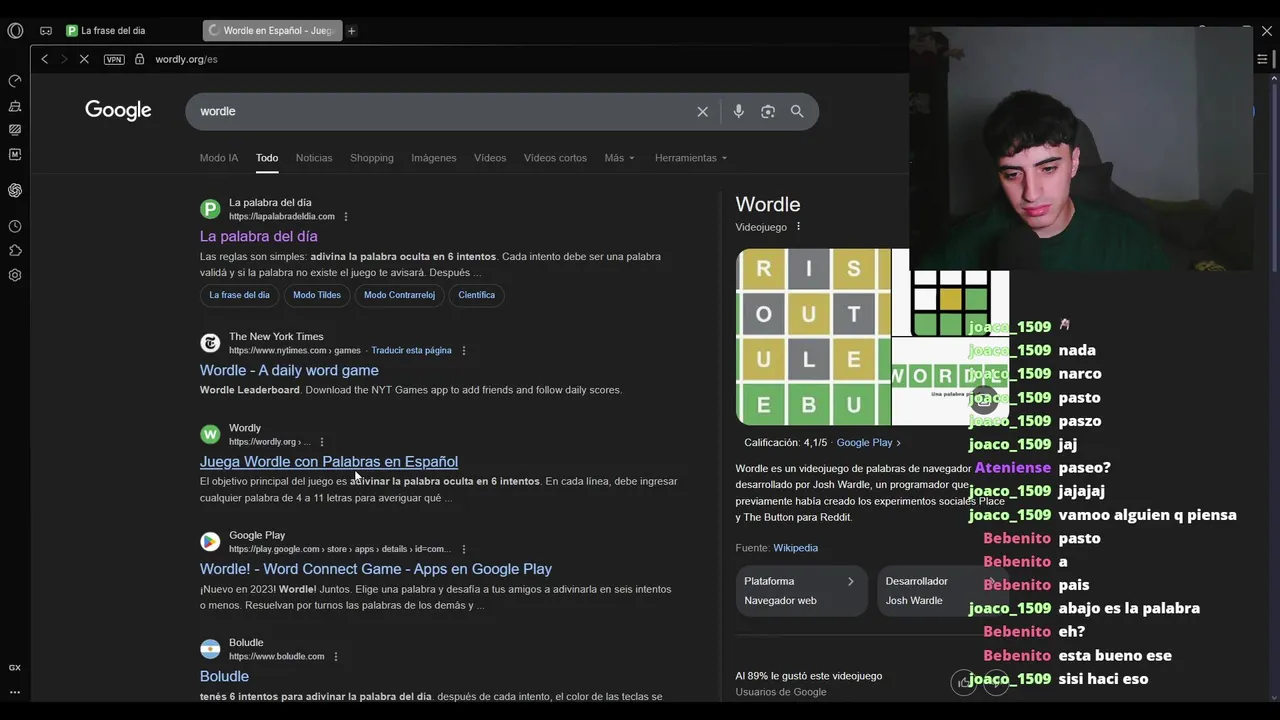Click the Google logo
The image size is (1280, 720).
pos(118,111)
